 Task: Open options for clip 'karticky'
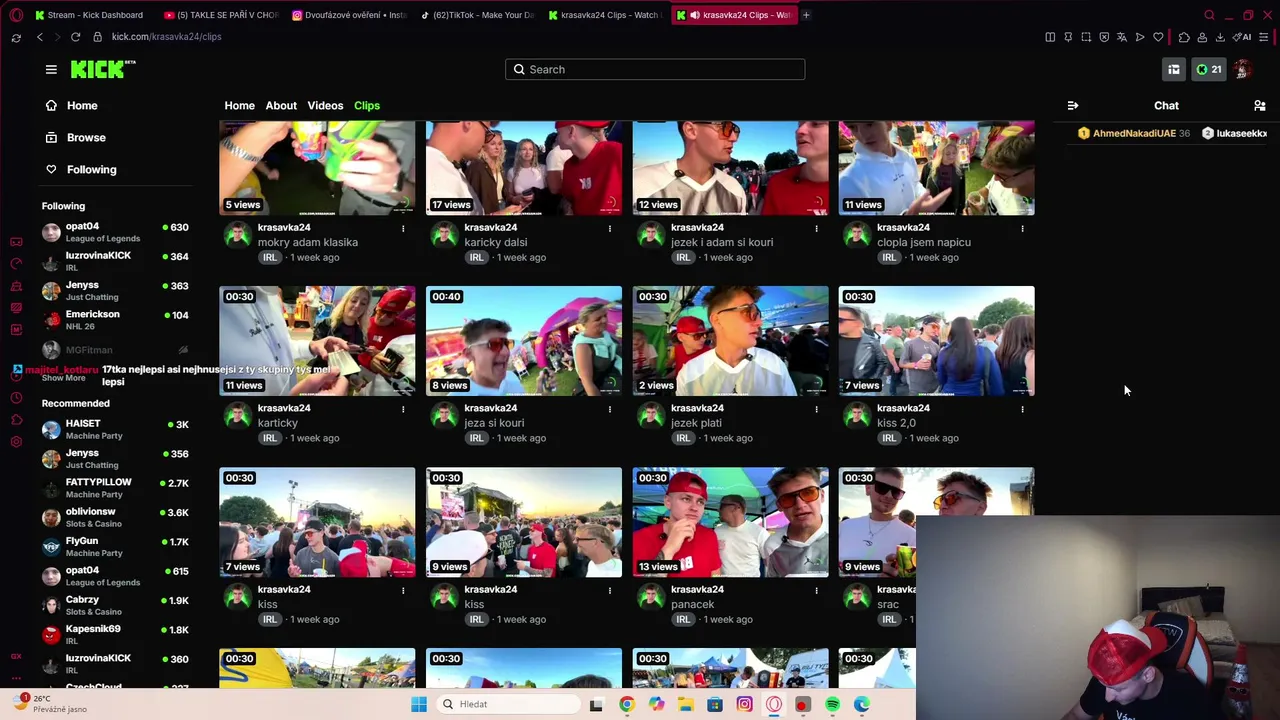point(403,409)
